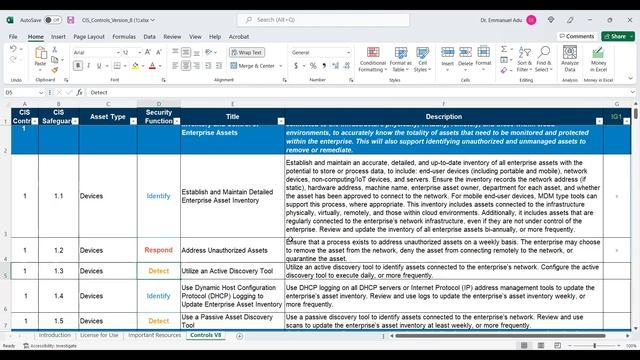The image size is (640, 360).
Task: Open filter dropdown for Title column
Action: pos(281,121)
